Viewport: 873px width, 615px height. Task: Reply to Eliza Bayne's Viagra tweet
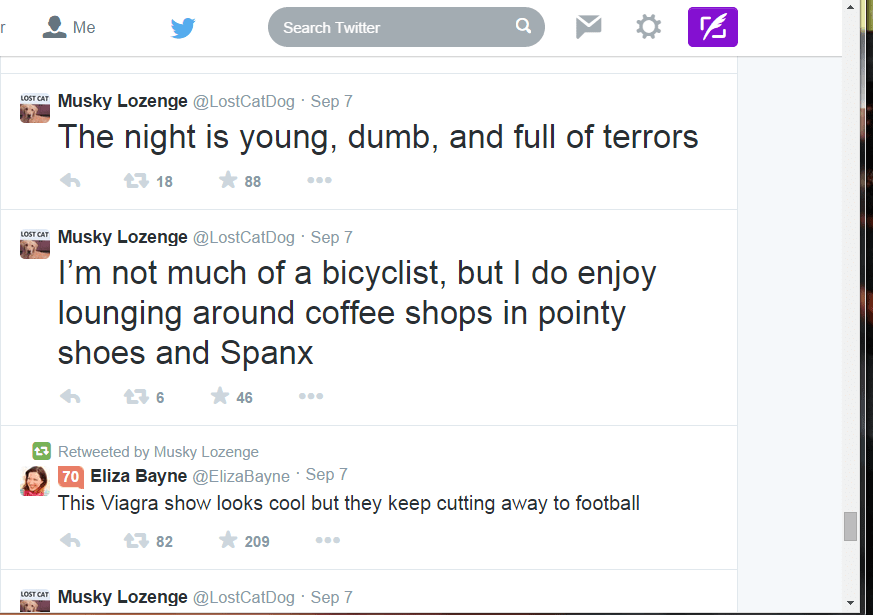(70, 541)
